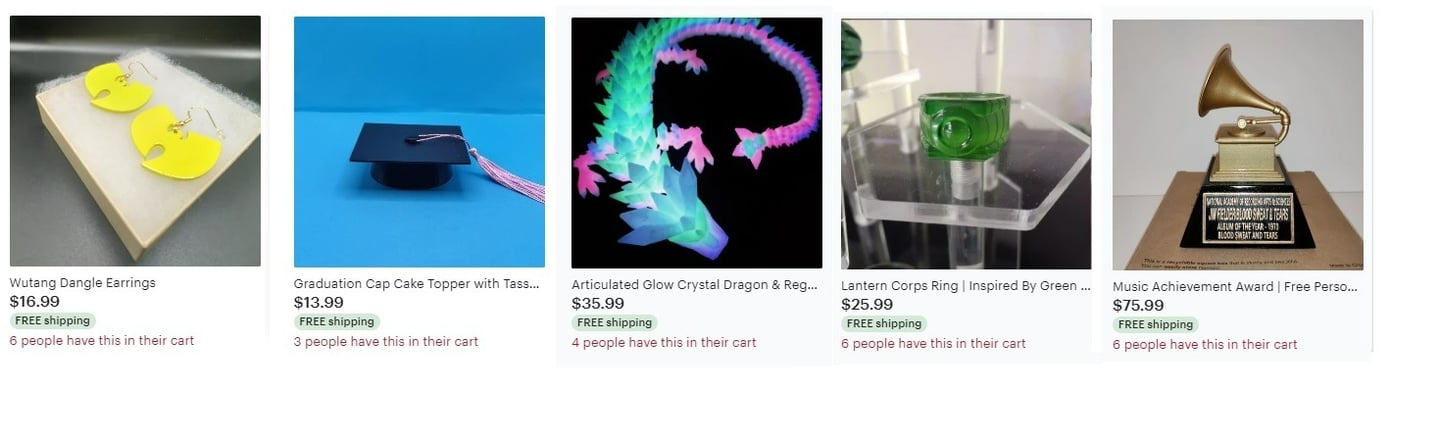
Task: Click the $13.99 price of the cake topper
Action: (x=319, y=302)
